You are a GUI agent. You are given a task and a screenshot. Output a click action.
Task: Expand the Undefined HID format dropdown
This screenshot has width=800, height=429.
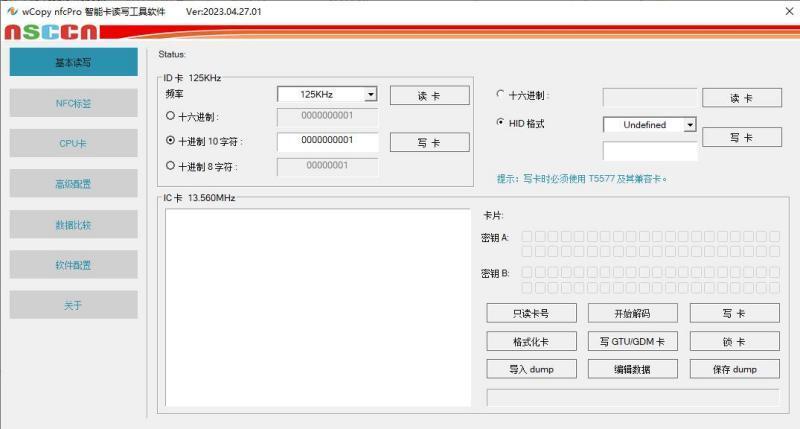[689, 125]
